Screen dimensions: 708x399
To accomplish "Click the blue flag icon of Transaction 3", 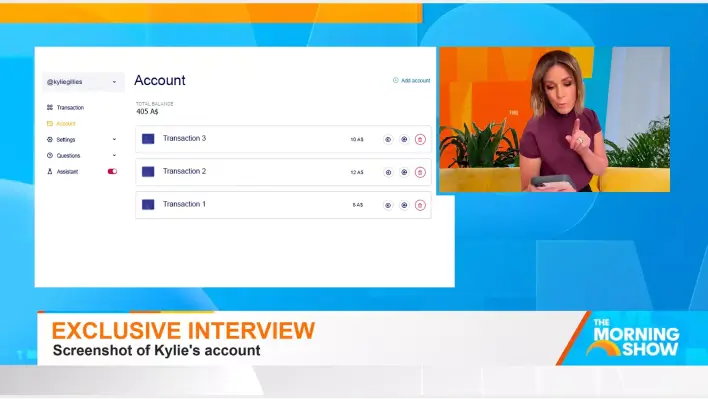I will [x=148, y=139].
